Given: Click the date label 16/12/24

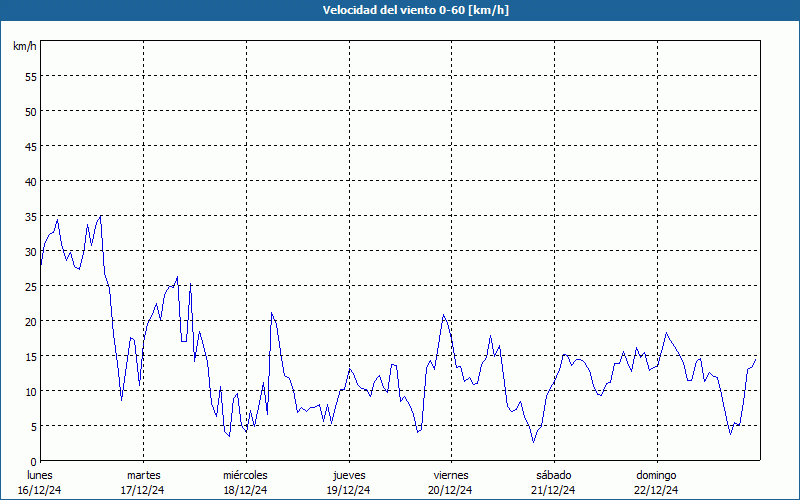Looking at the screenshot, I should [x=40, y=490].
